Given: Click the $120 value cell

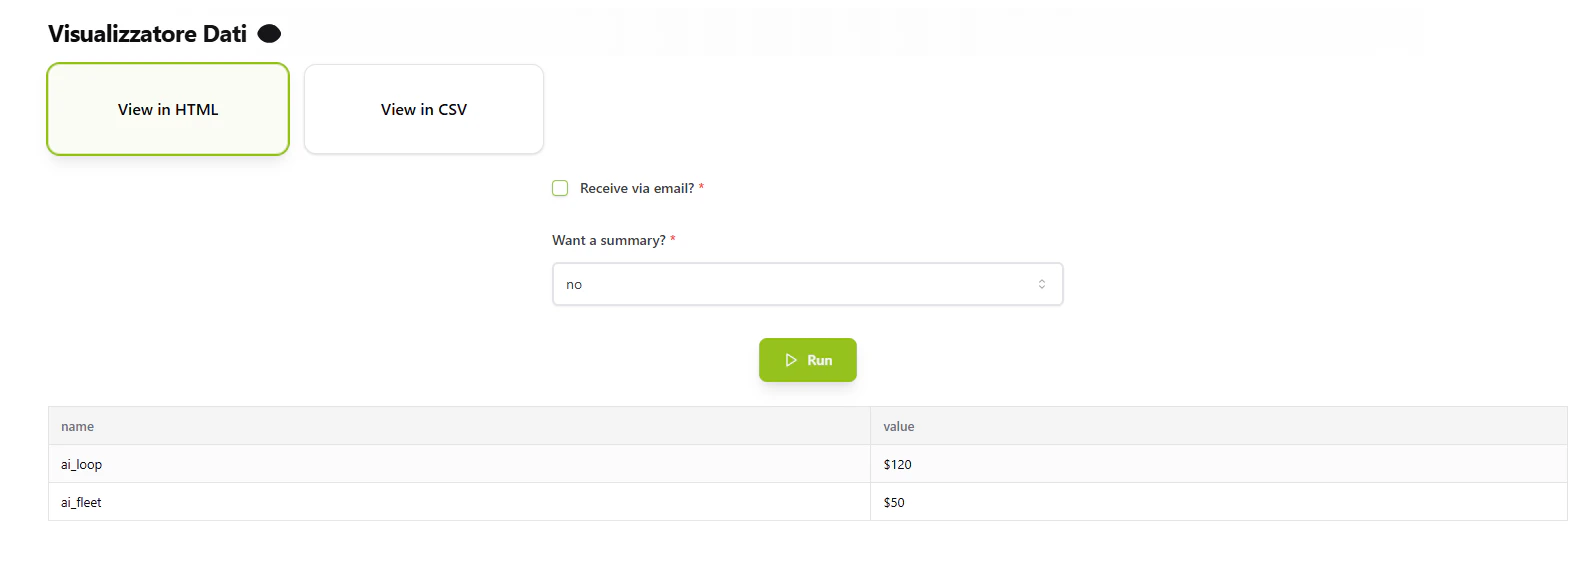Looking at the screenshot, I should click(x=897, y=464).
